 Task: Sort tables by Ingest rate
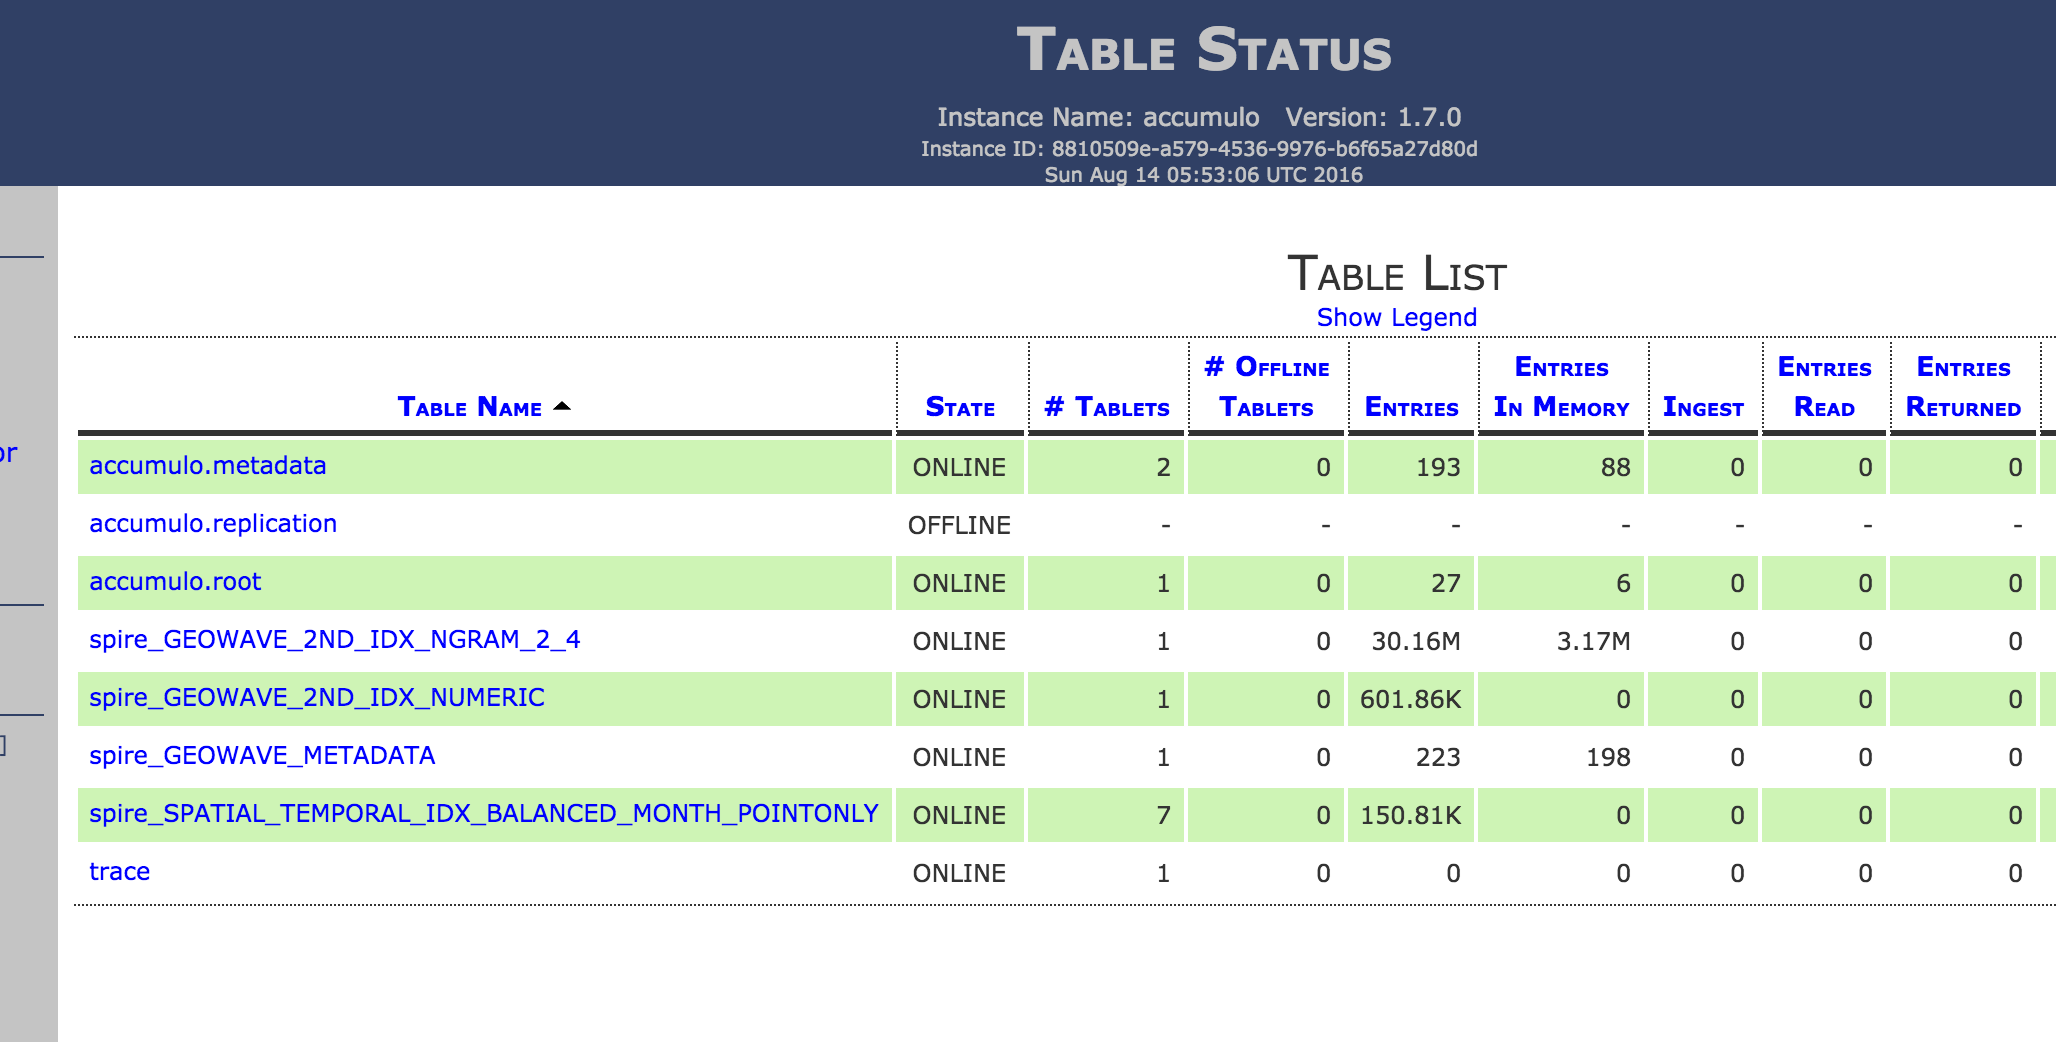1703,407
